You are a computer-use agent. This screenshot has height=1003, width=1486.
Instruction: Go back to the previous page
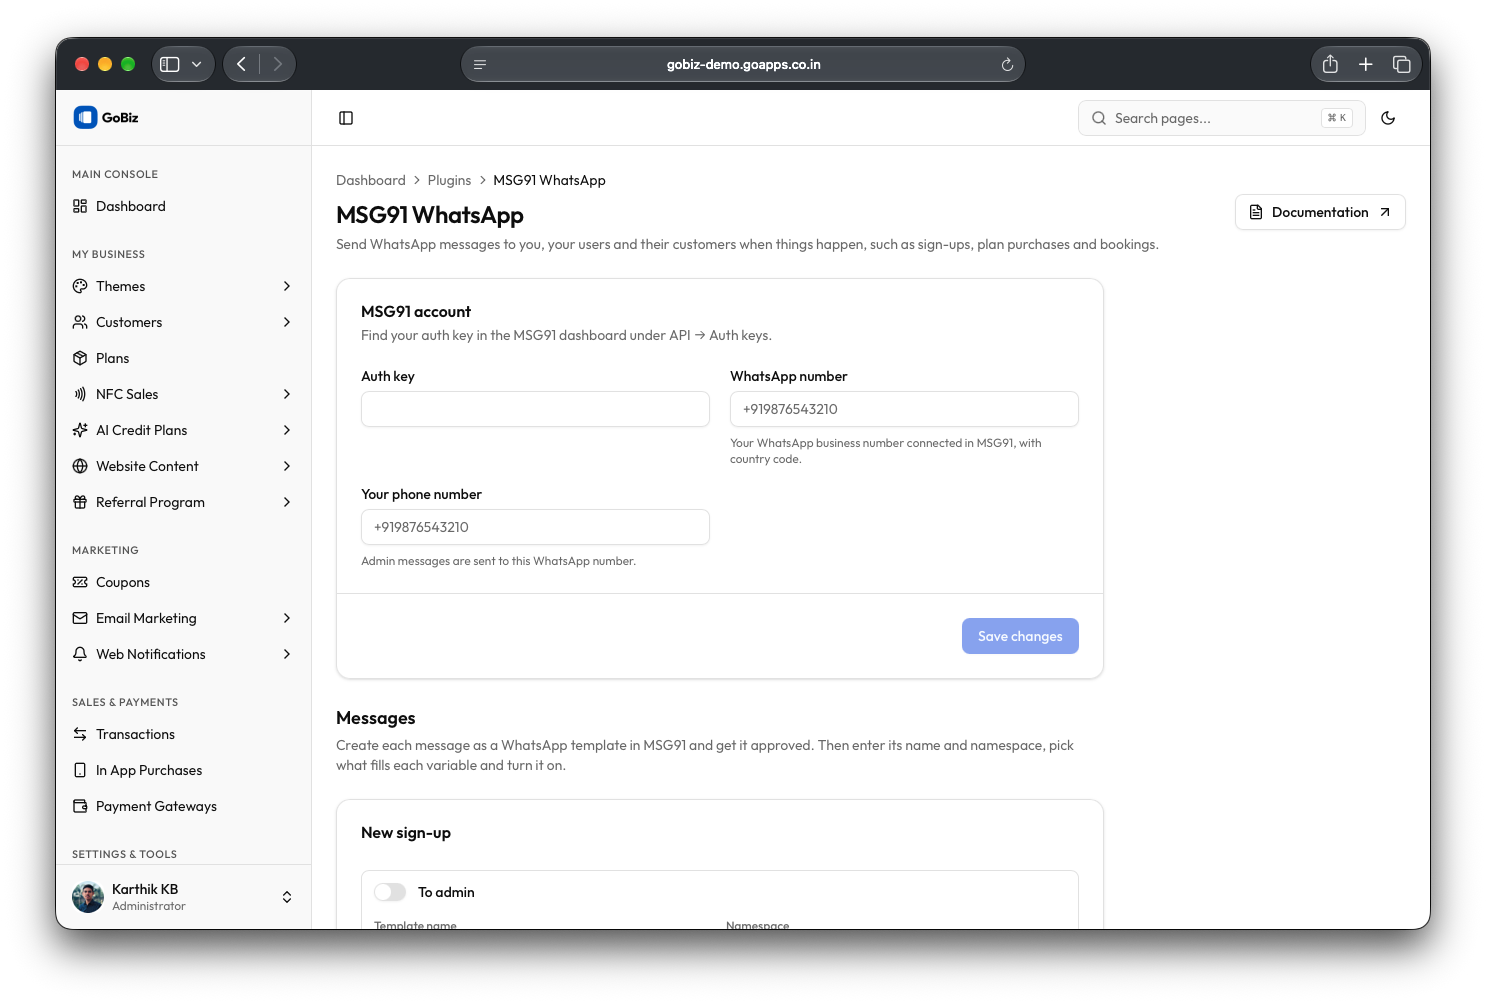pos(241,64)
